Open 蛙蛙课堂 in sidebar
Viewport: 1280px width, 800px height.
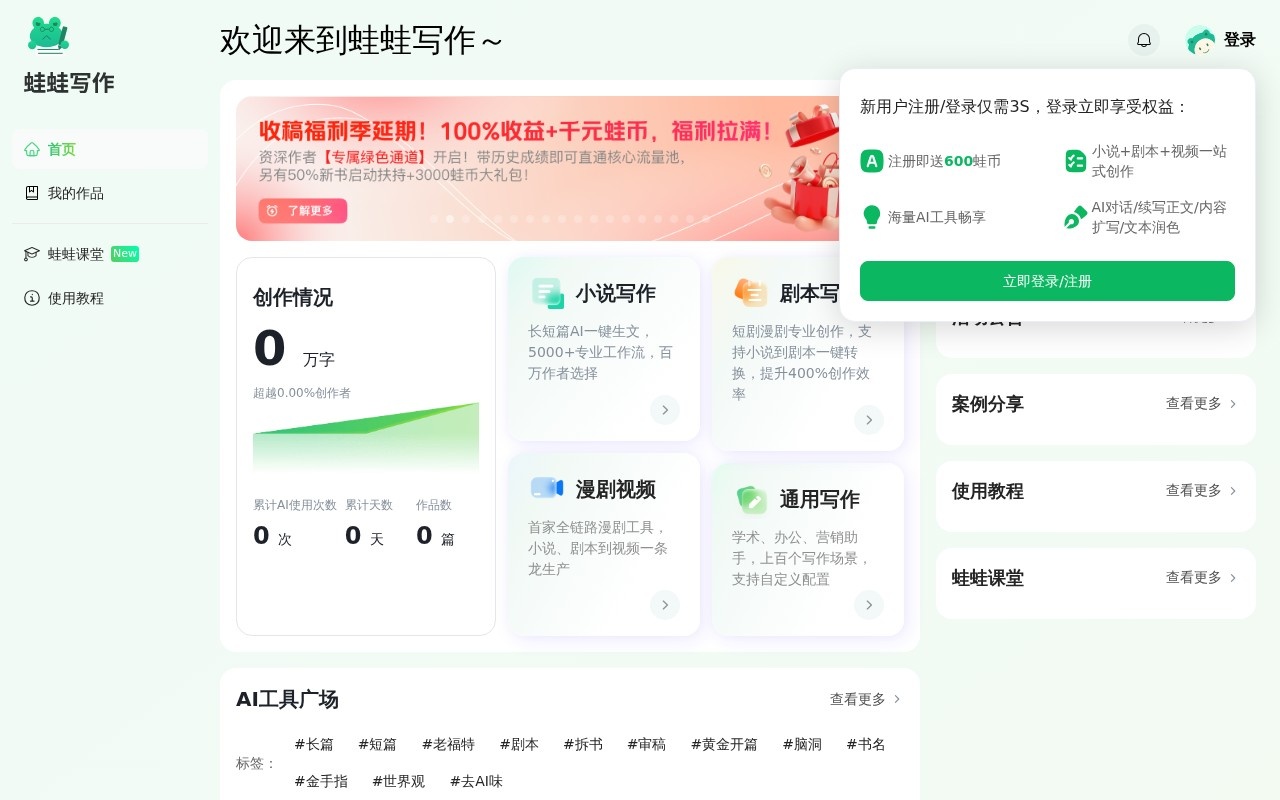point(110,254)
